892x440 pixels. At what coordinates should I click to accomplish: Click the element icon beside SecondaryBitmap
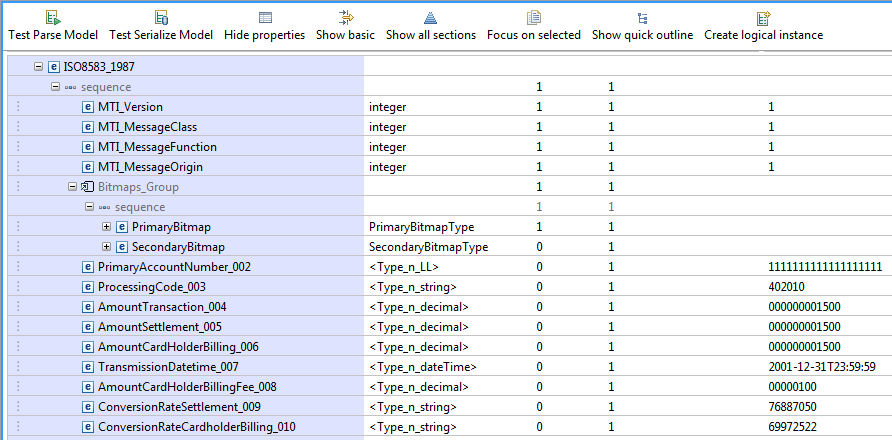point(122,247)
